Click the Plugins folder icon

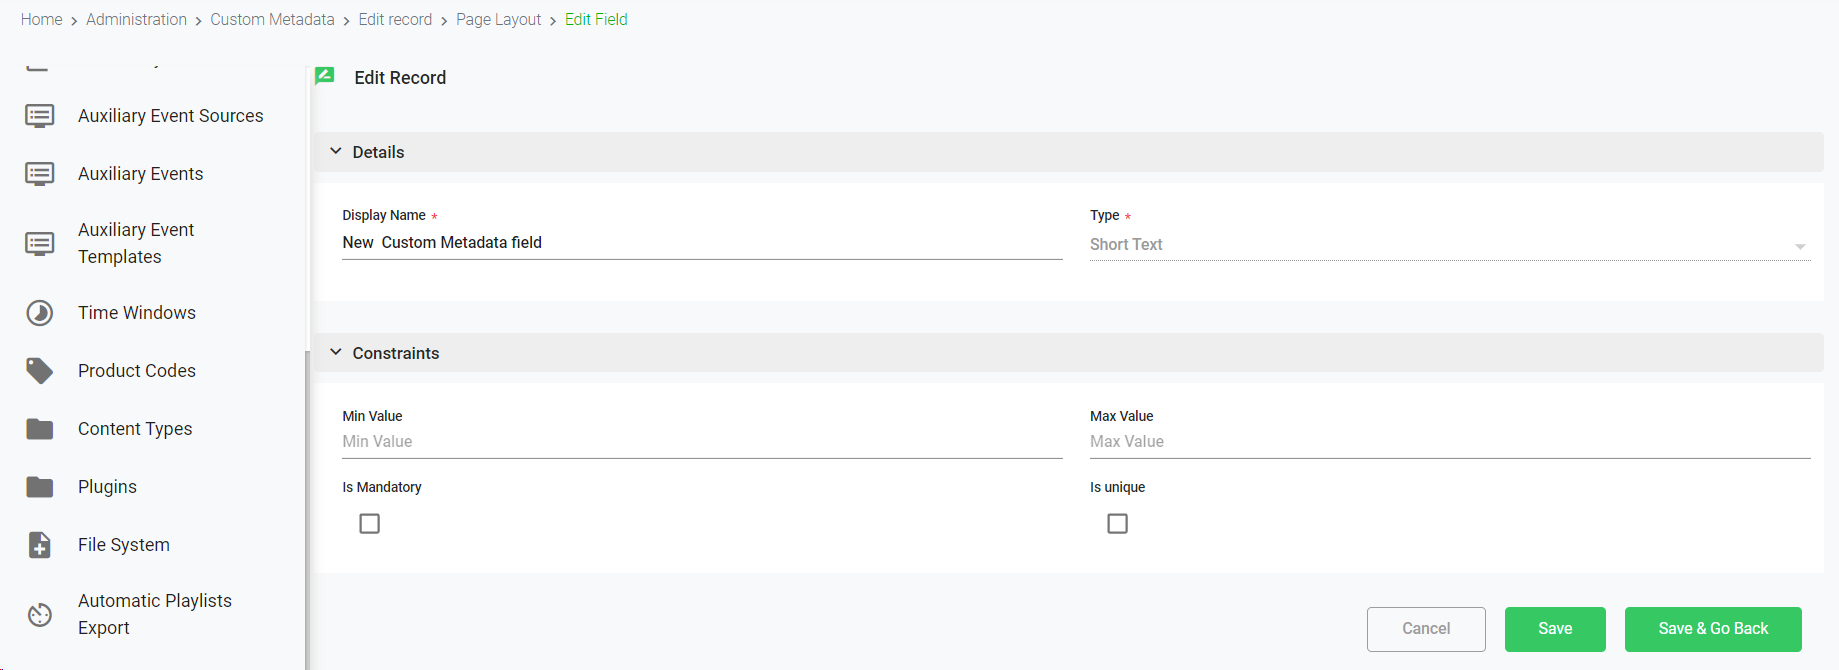tap(40, 487)
